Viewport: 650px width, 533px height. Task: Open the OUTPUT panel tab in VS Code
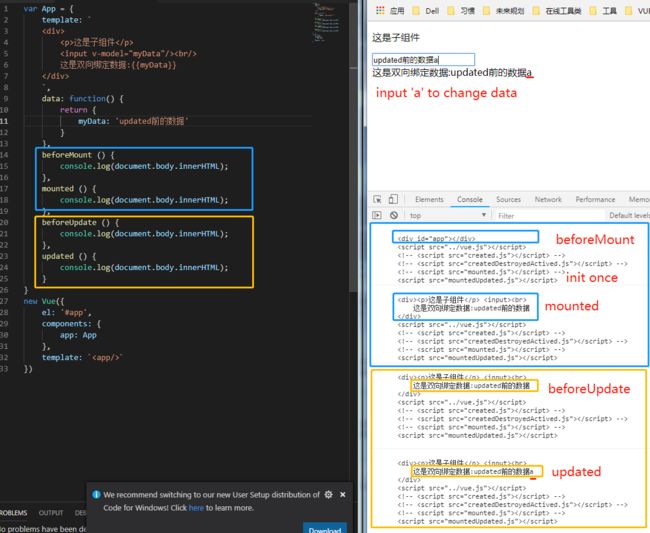point(51,513)
